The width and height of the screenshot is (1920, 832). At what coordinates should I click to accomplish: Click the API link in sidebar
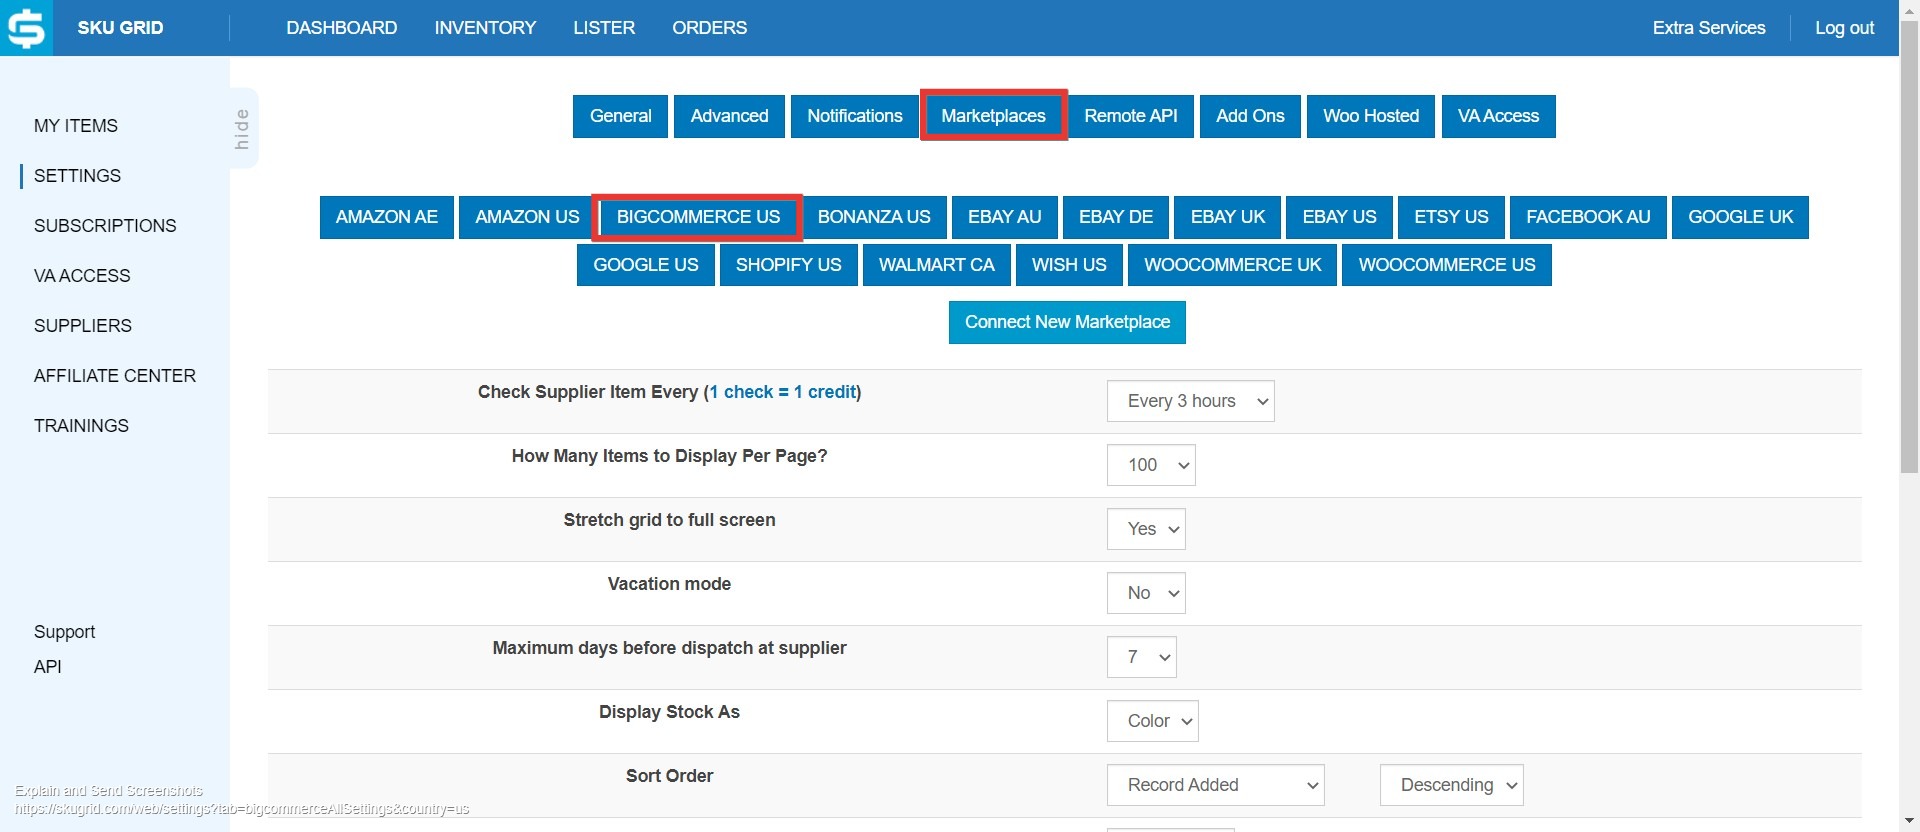[x=48, y=667]
